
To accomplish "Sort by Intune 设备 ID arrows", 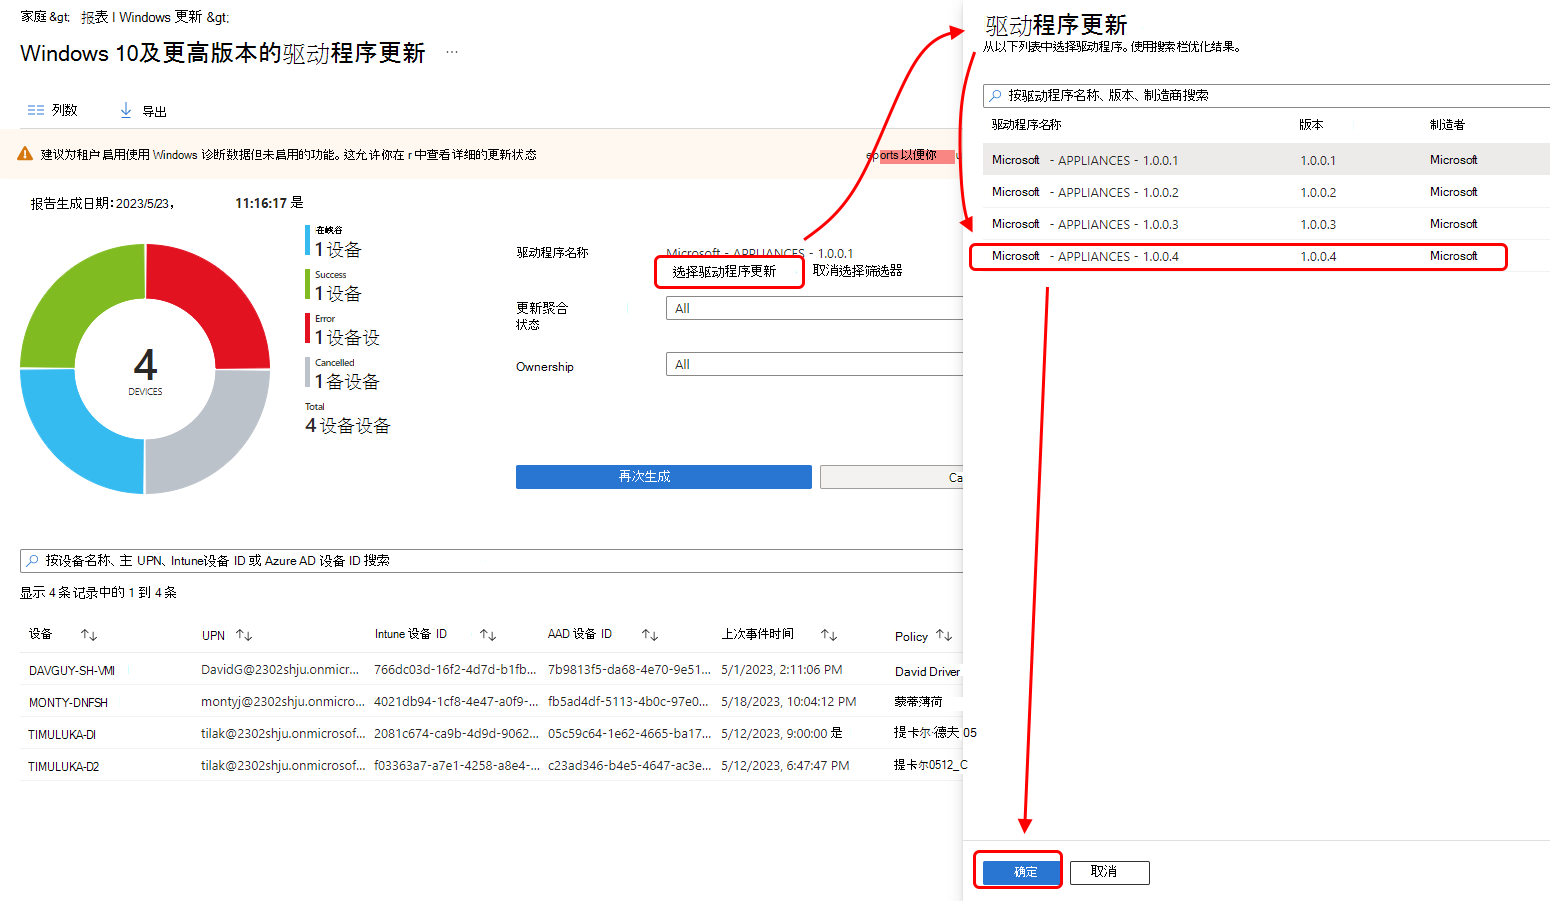I will pyautogui.click(x=488, y=635).
